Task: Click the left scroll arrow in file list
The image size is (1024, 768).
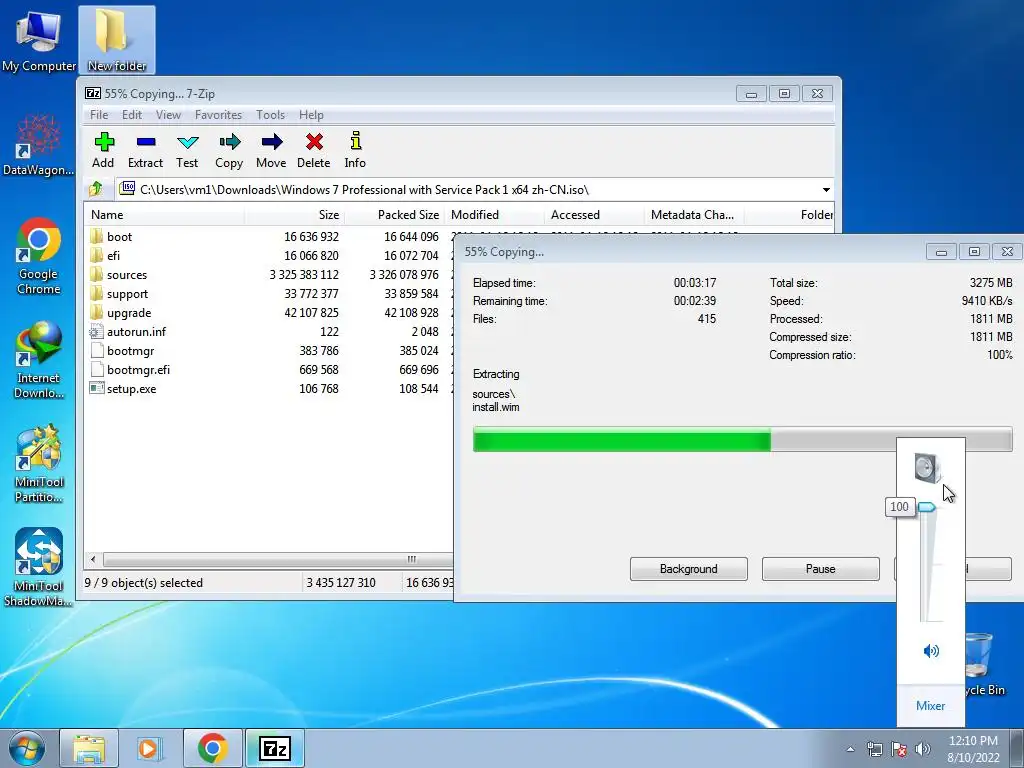Action: click(93, 560)
